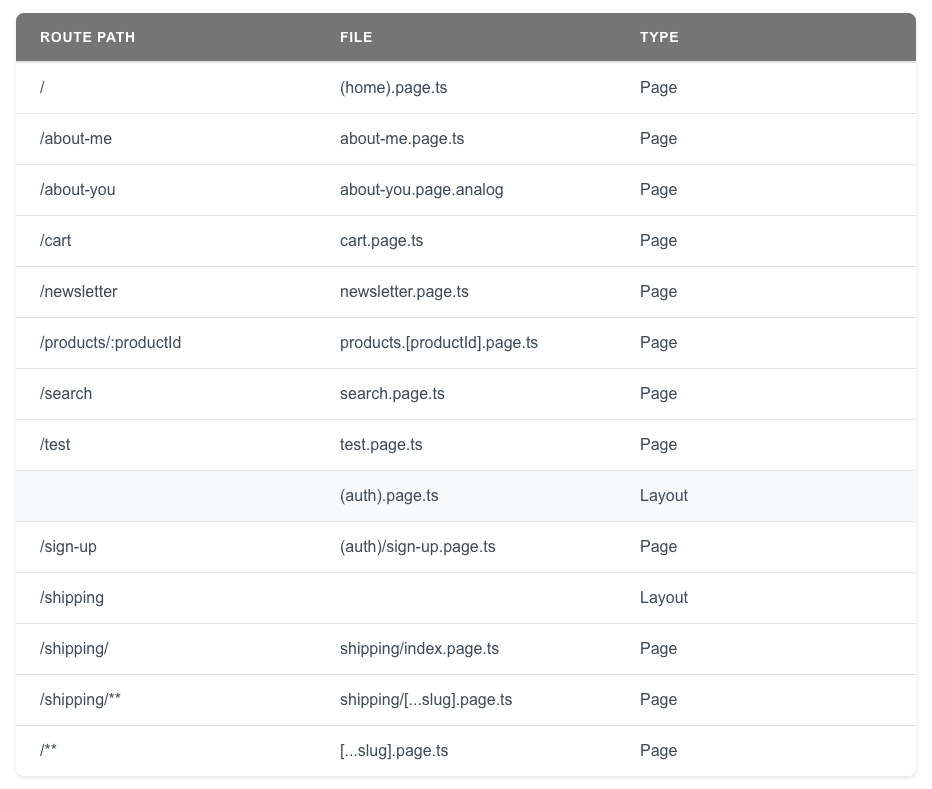Screen dimensions: 932x789
Task: Select the products.[productId].page.ts file cell
Action: (438, 342)
